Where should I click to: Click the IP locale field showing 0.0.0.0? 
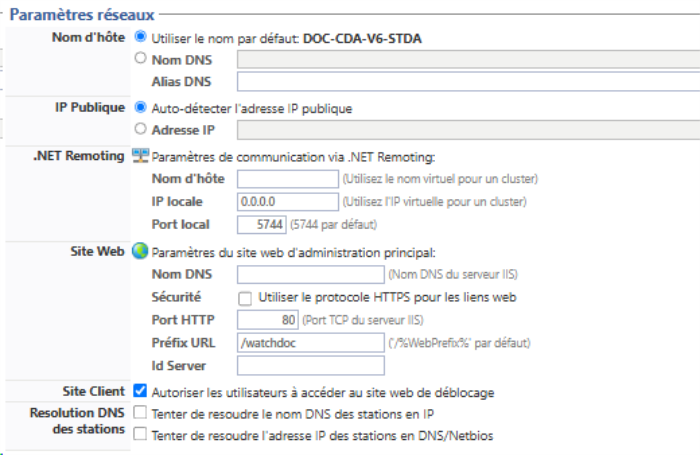pos(287,201)
